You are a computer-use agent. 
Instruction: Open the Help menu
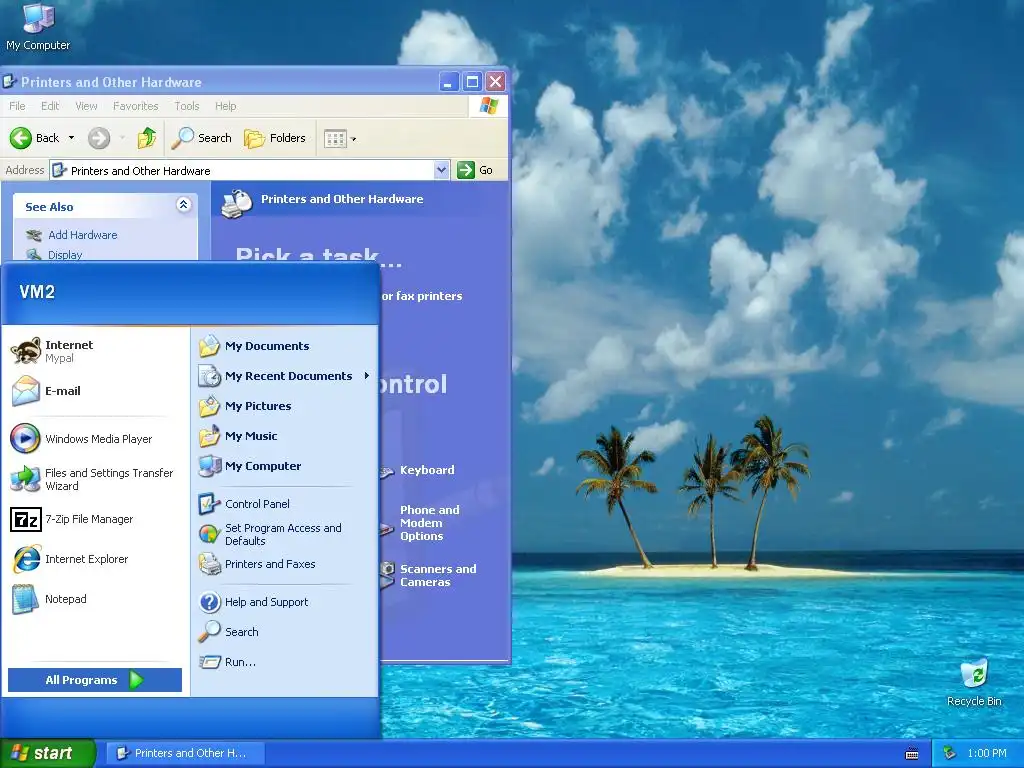[226, 106]
